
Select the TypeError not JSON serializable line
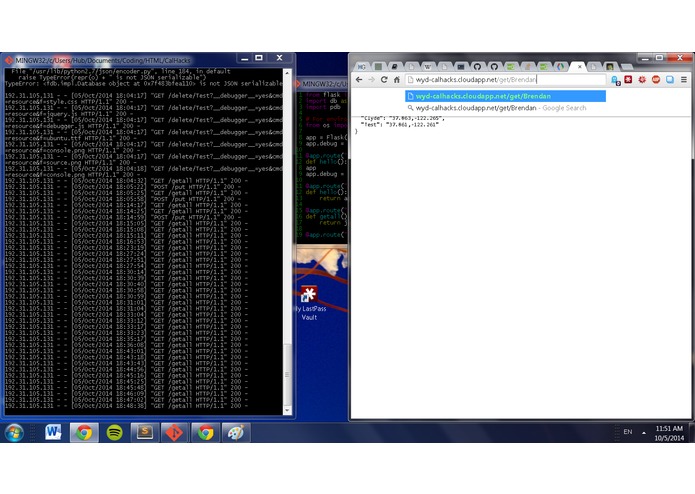143,83
